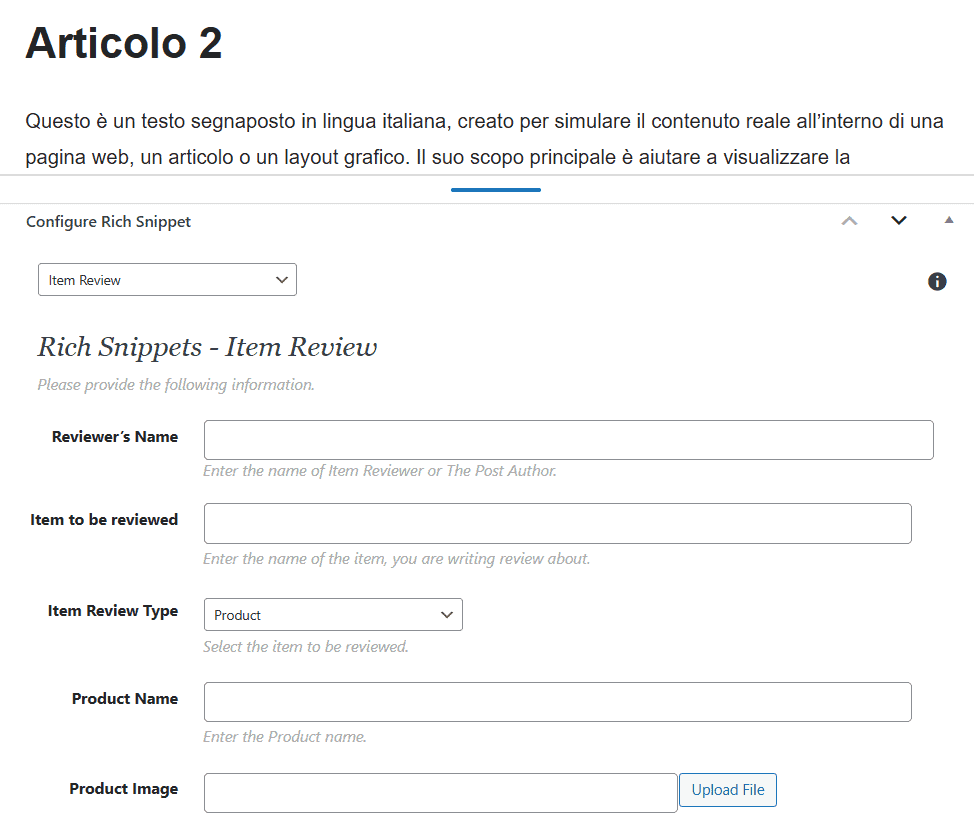Open the Rich Snippets info tooltip icon
The width and height of the screenshot is (974, 820).
[x=937, y=281]
